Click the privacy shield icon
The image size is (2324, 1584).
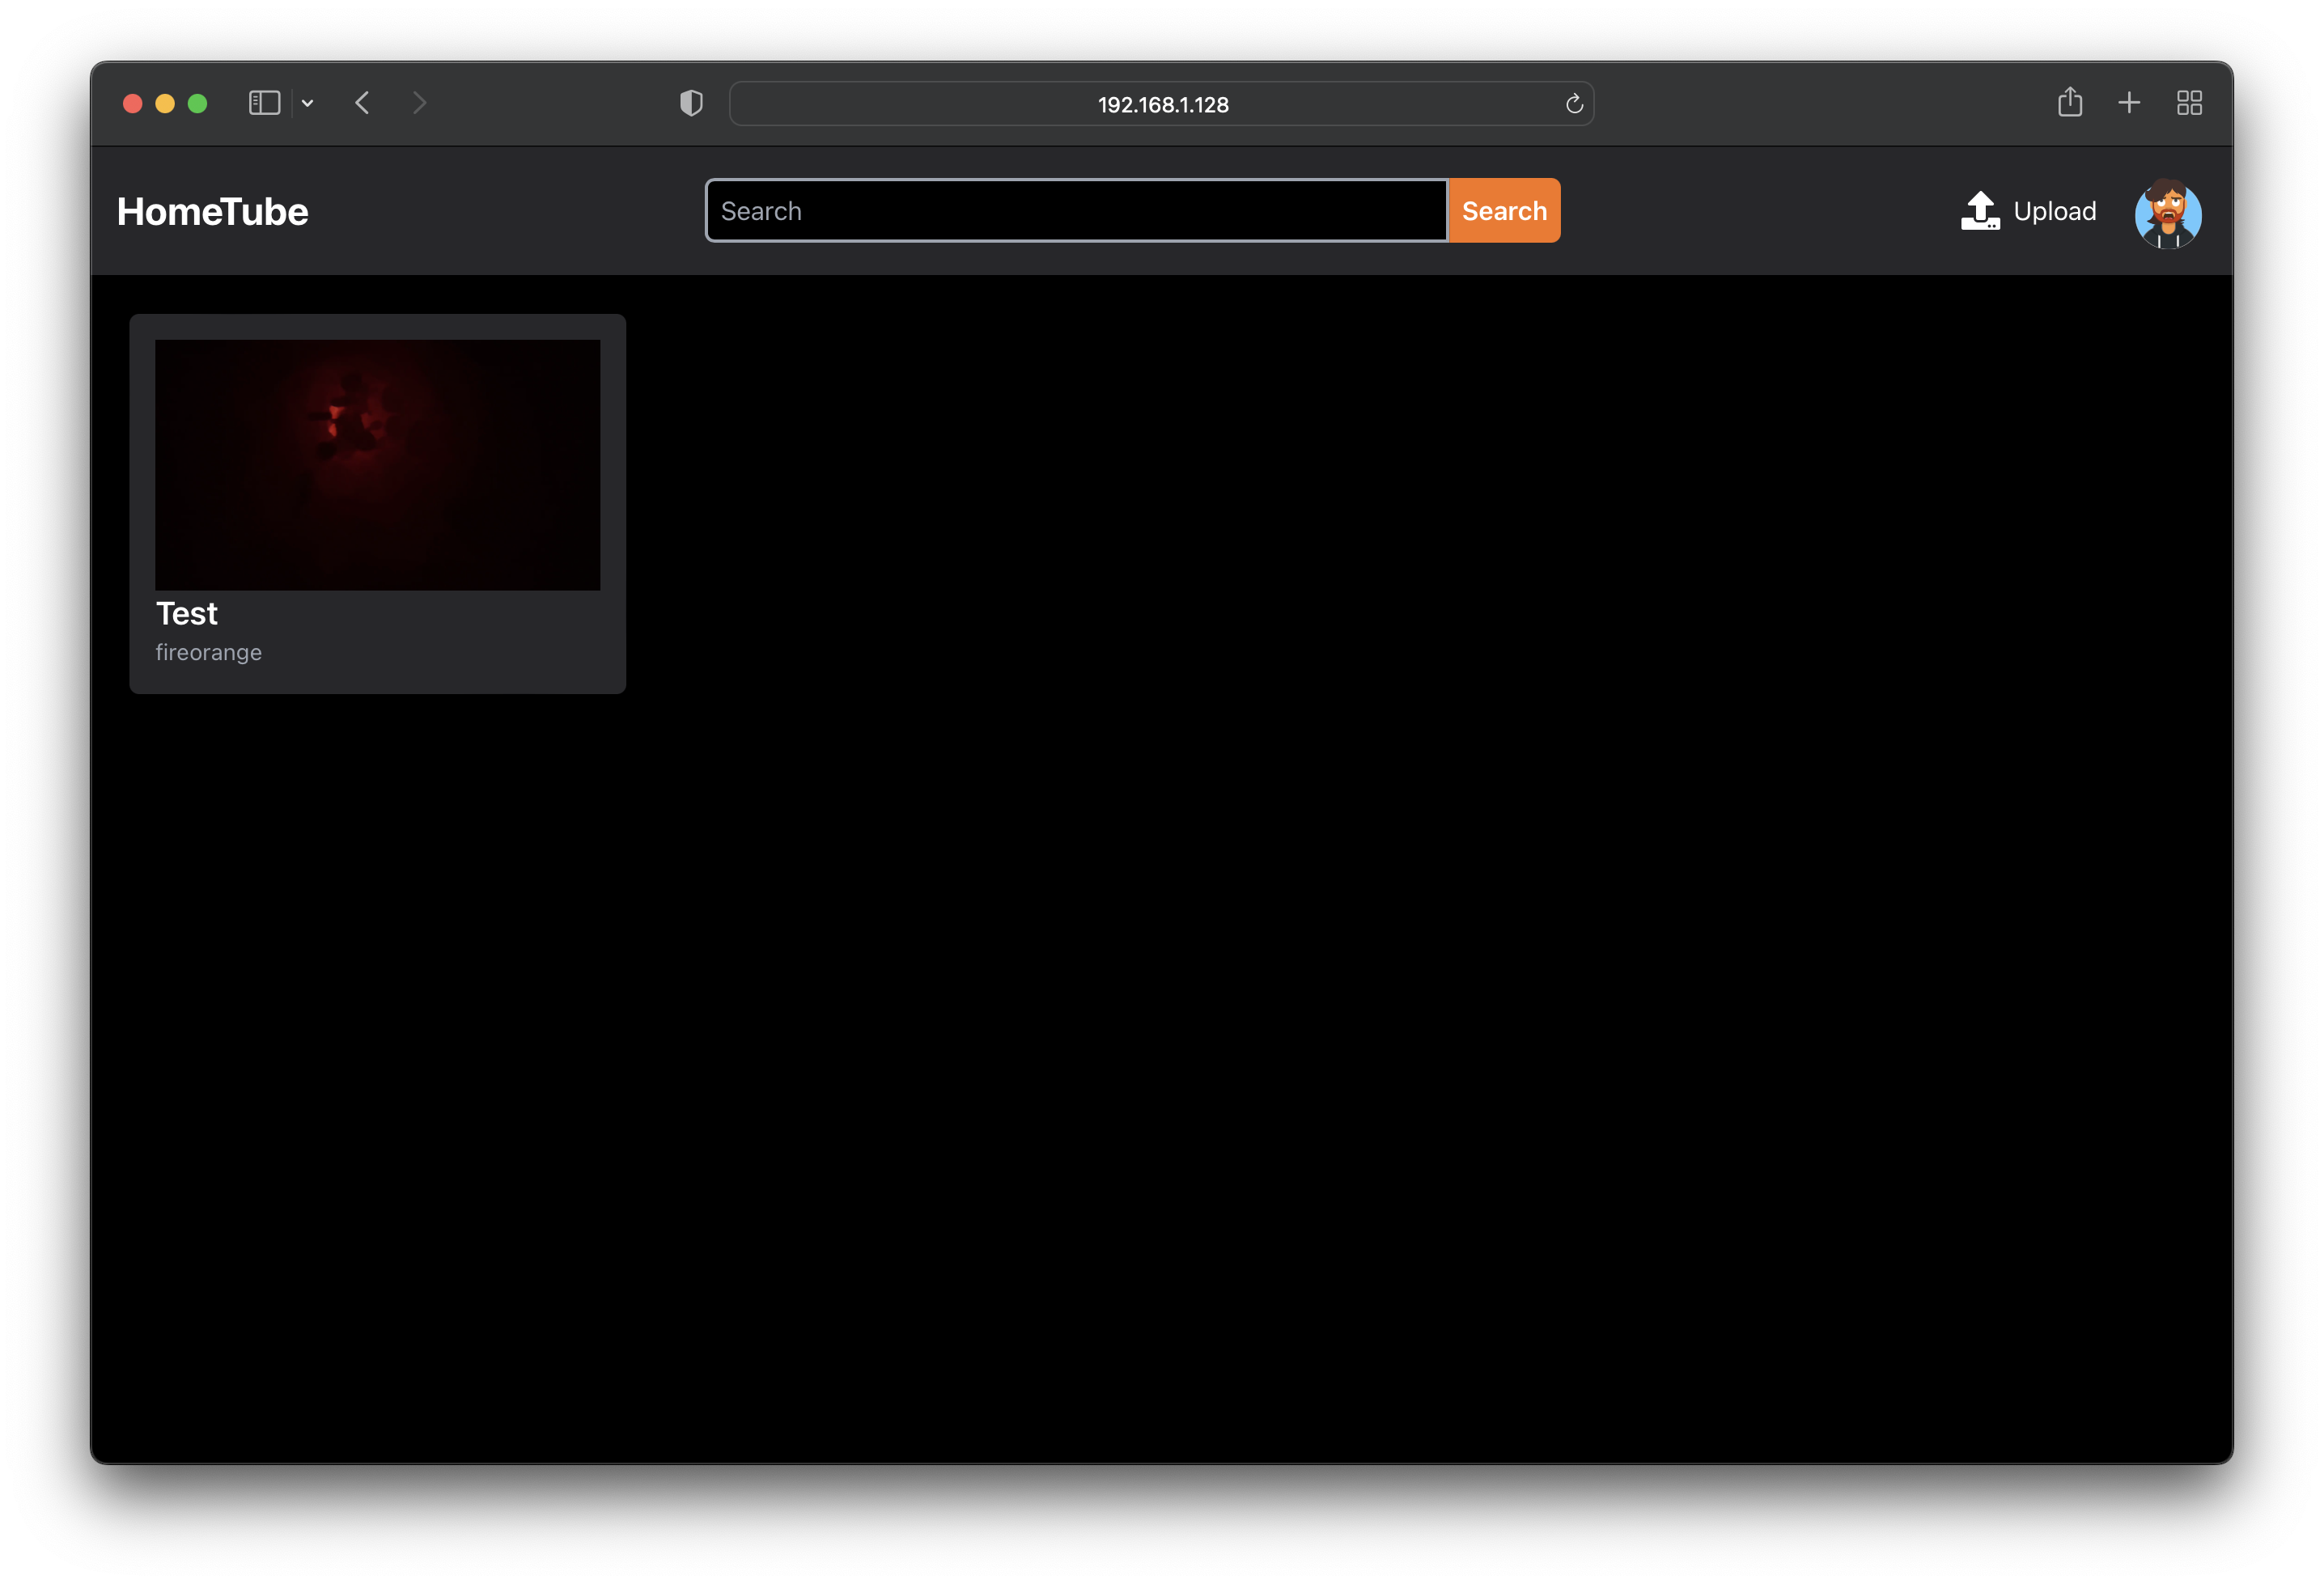pos(690,103)
